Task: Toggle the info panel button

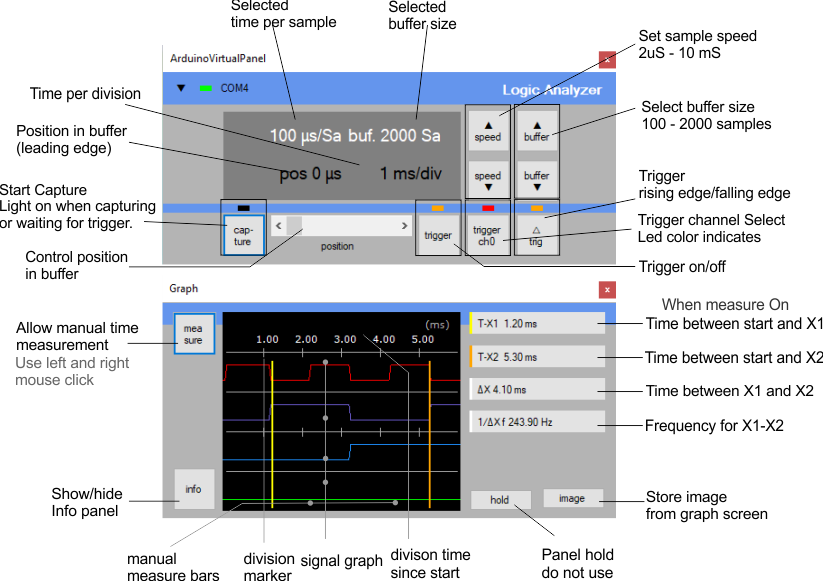Action: pyautogui.click(x=194, y=489)
